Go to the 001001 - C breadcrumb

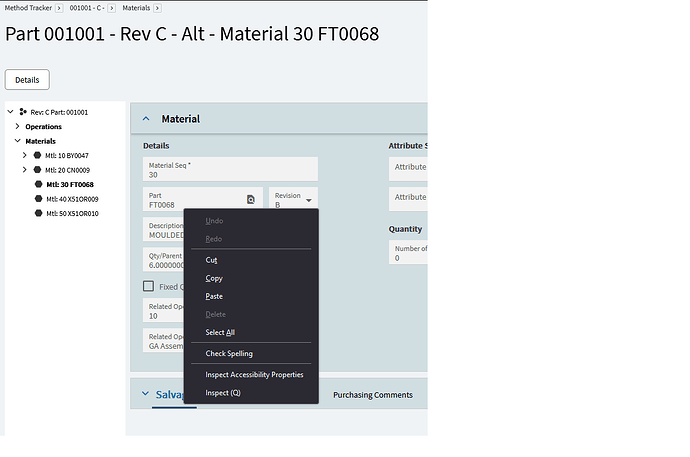[x=87, y=8]
